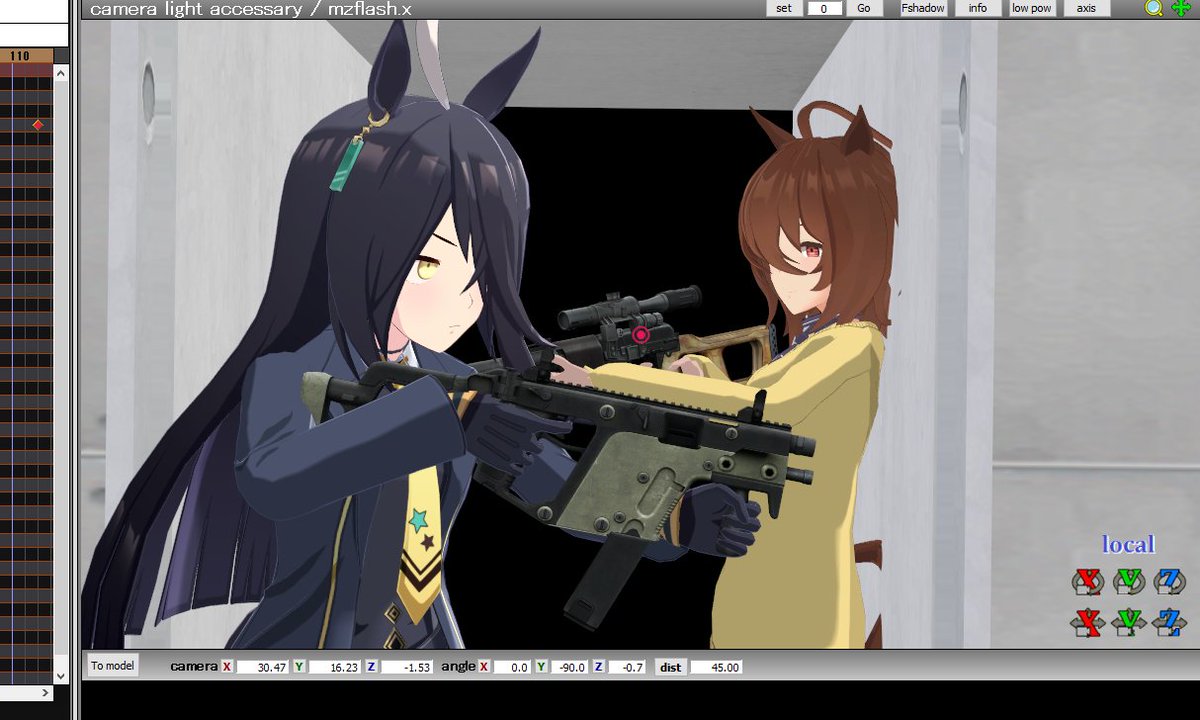Click camera X field showing 30.47
This screenshot has width=1200, height=720.
coord(264,667)
